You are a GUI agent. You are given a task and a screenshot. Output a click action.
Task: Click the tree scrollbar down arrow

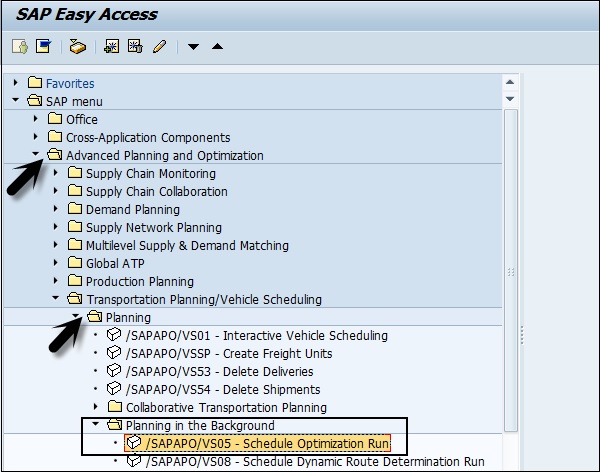[510, 99]
